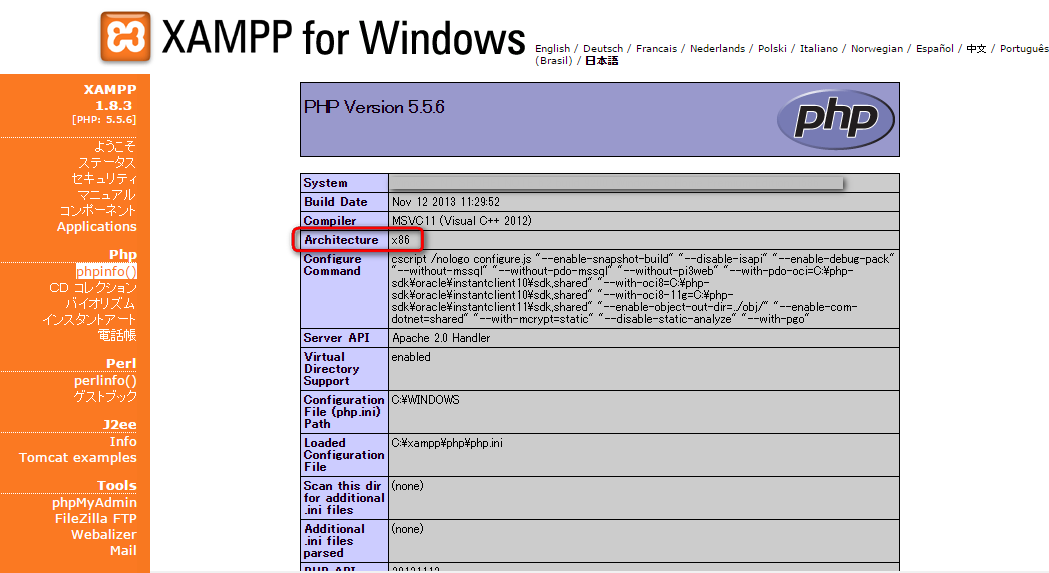1049x573 pixels.
Task: Open the インスタントアート demo
Action: pyautogui.click(x=89, y=319)
